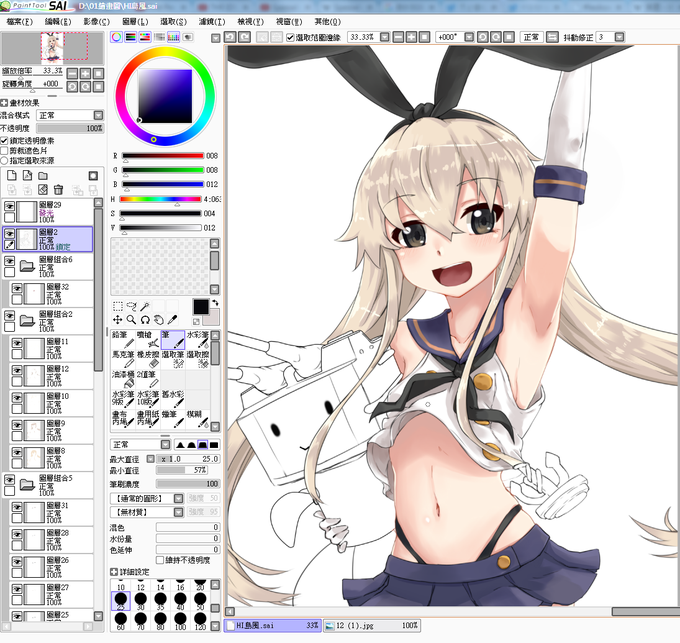This screenshot has height=643, width=680.
Task: Hide layer 圖層29
Action: 9,206
